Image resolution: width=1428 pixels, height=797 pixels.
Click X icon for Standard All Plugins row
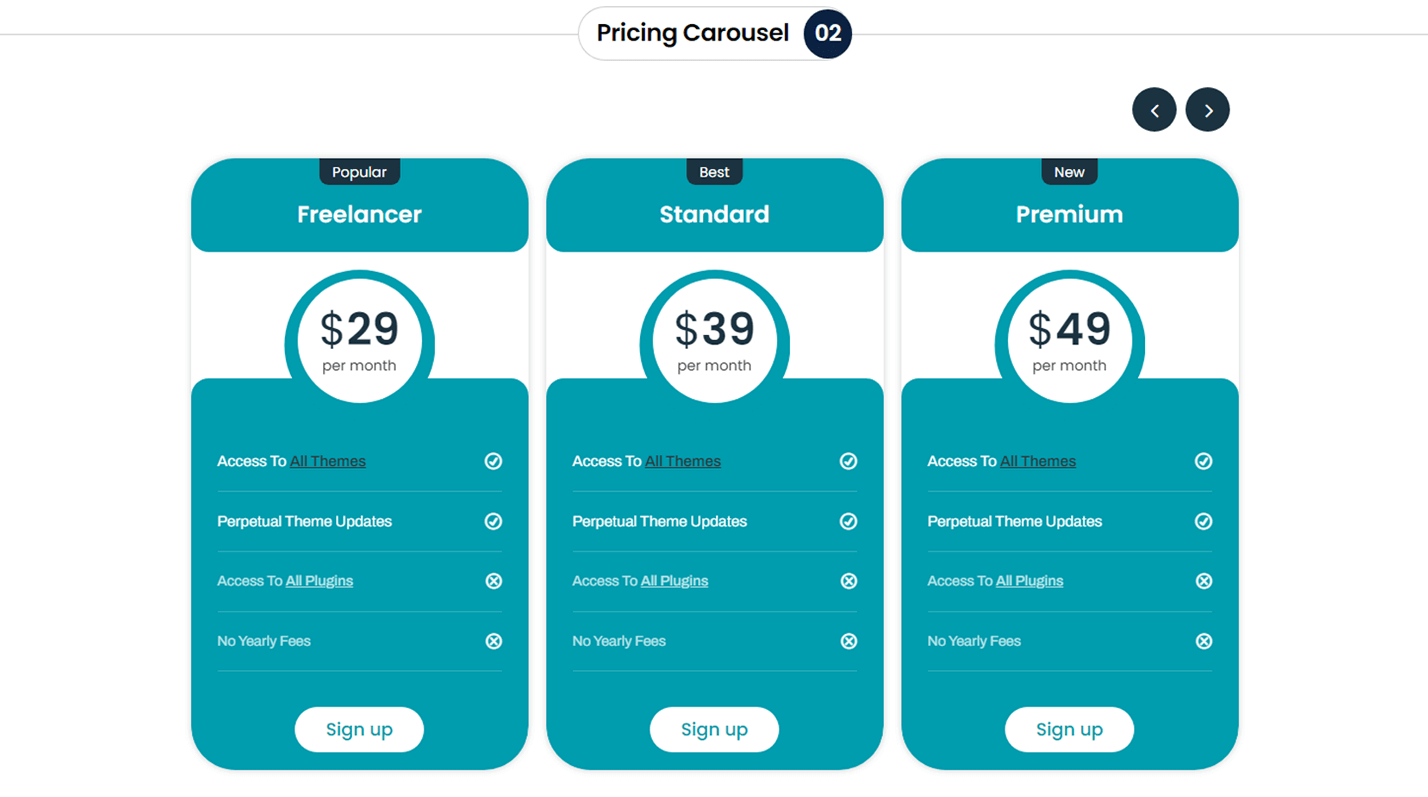point(848,581)
